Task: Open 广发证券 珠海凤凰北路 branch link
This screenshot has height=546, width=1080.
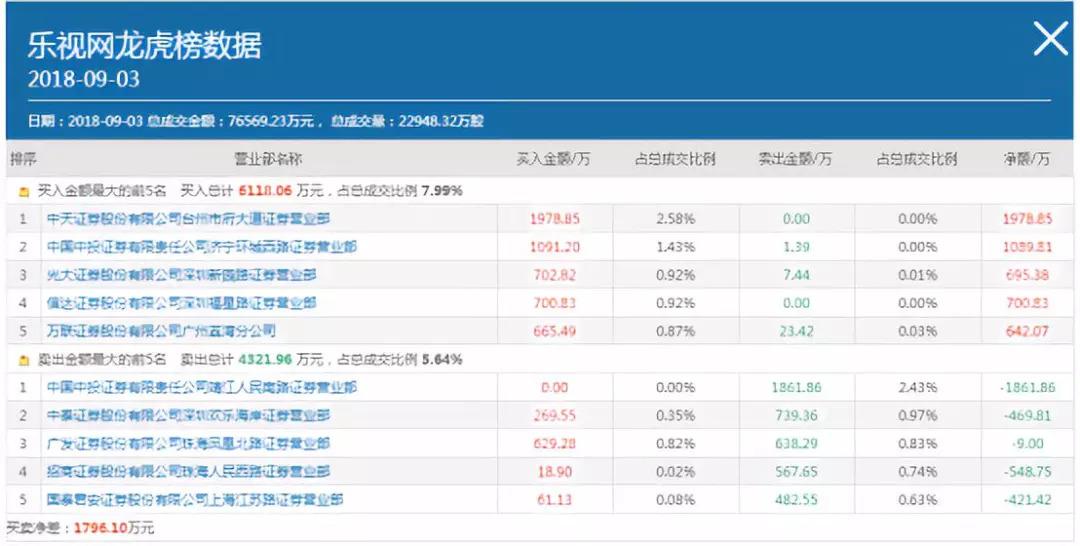Action: coord(188,443)
